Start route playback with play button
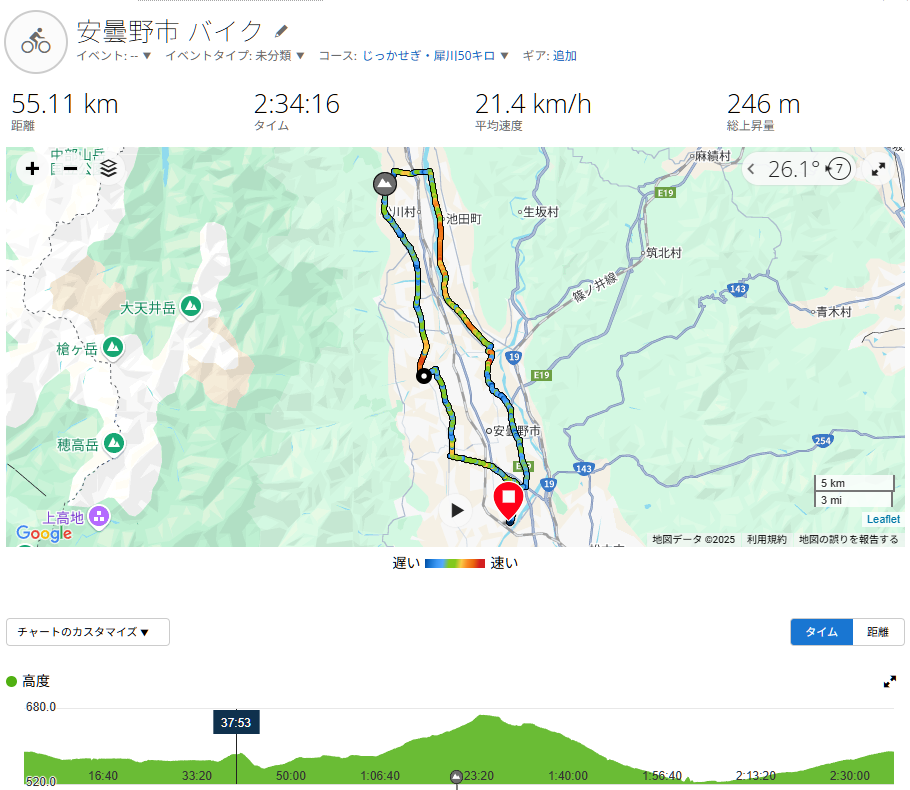 tap(457, 510)
